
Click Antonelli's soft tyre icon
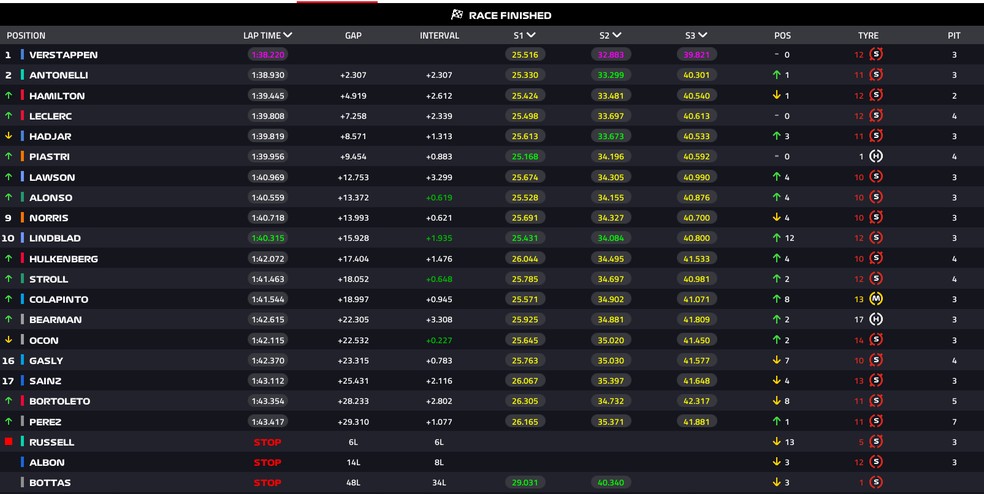pos(876,75)
